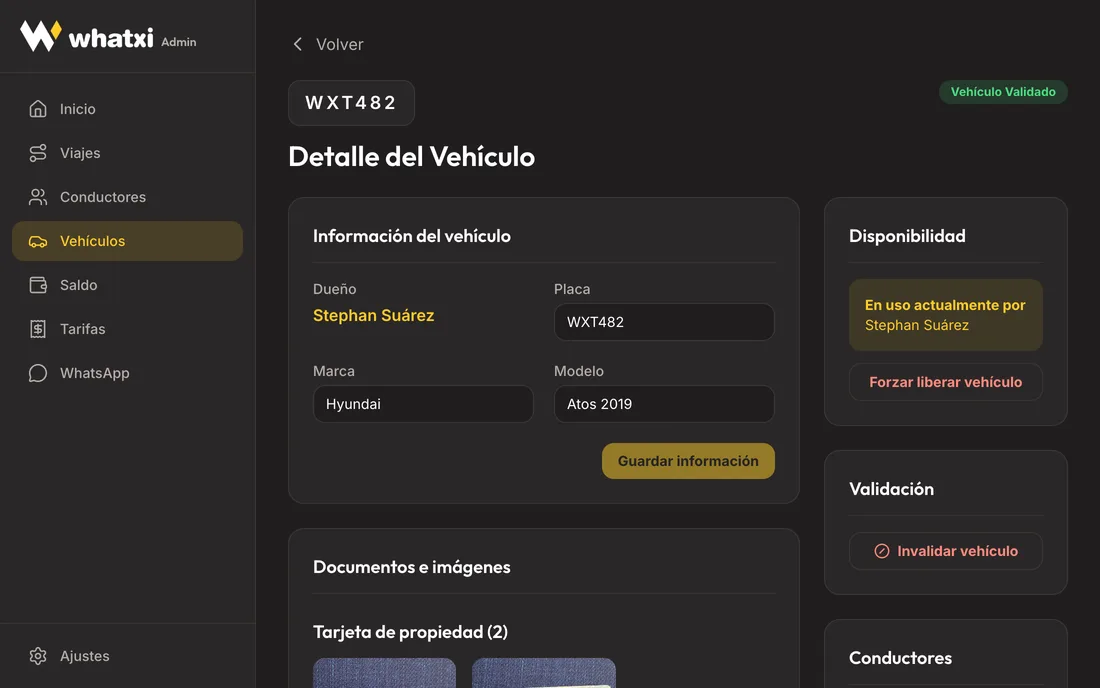Screen dimensions: 1100x688
Task: Click the Admin label beside the logo
Action: tap(179, 42)
